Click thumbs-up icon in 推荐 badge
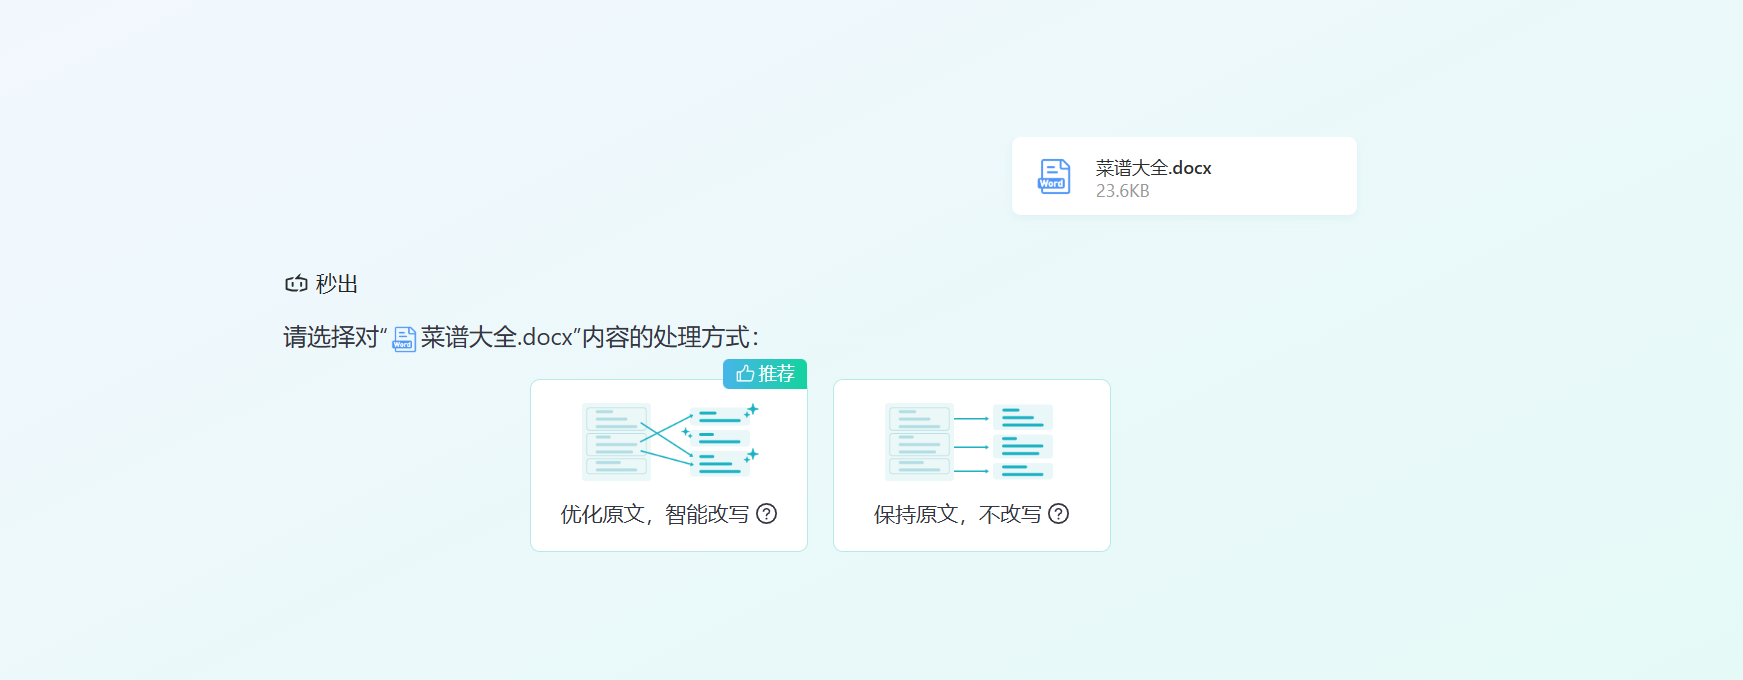The image size is (1743, 680). (x=745, y=374)
